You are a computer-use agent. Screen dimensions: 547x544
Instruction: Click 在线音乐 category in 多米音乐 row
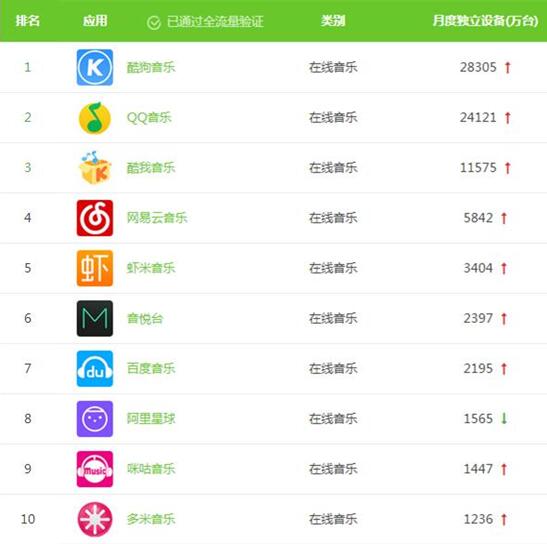[x=333, y=519]
